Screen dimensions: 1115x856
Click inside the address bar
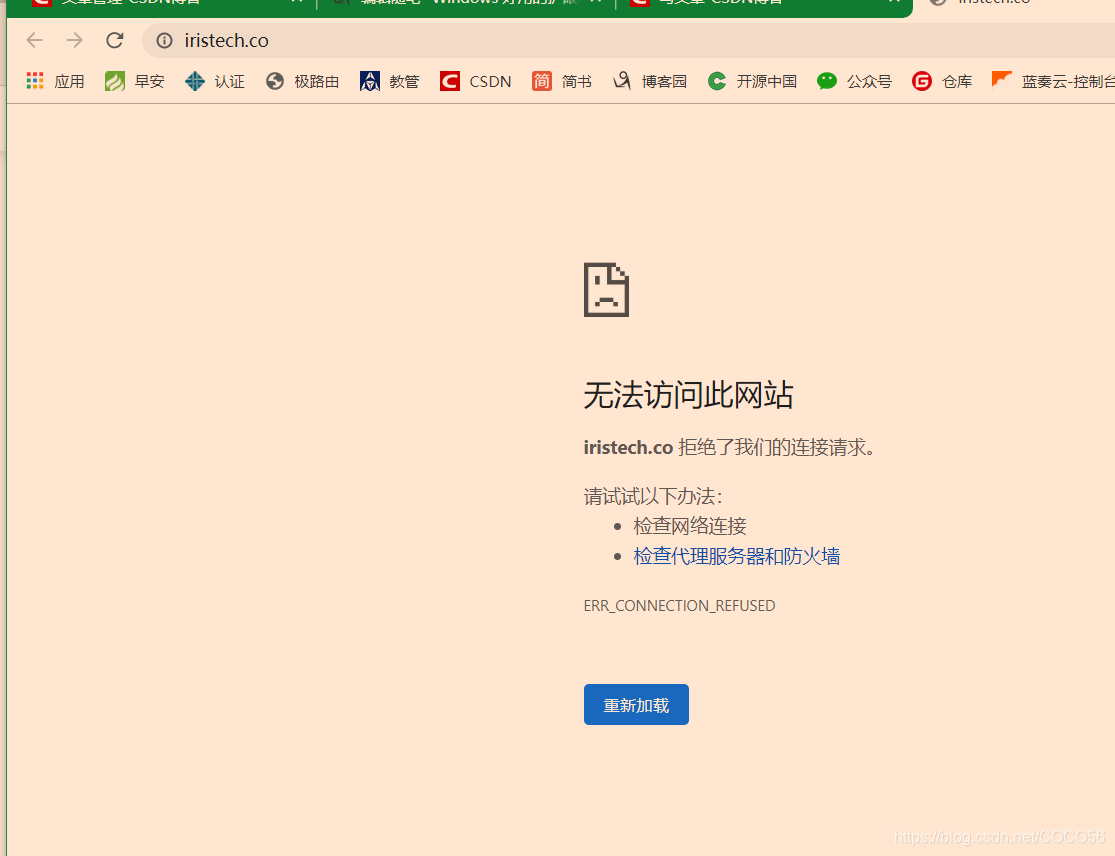[400, 40]
